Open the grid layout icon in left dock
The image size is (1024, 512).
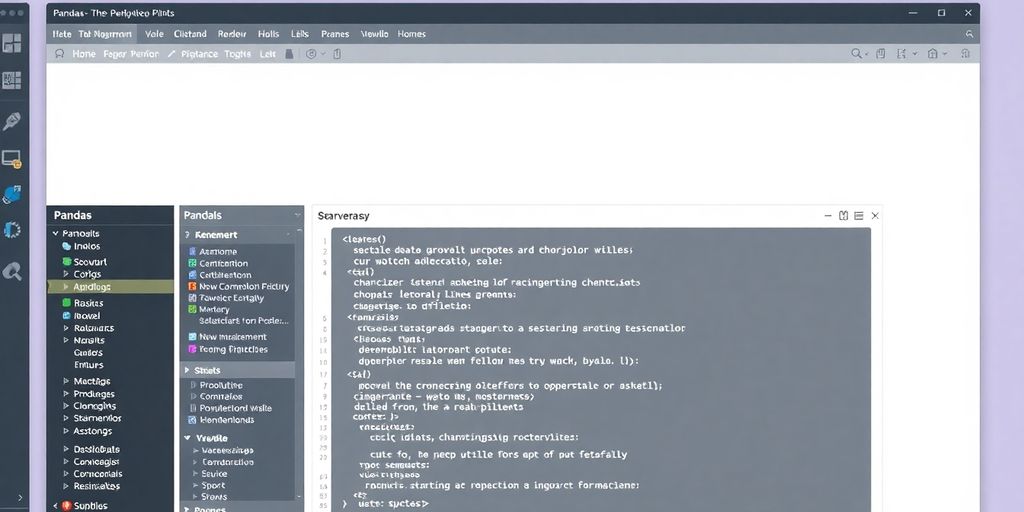tap(12, 43)
